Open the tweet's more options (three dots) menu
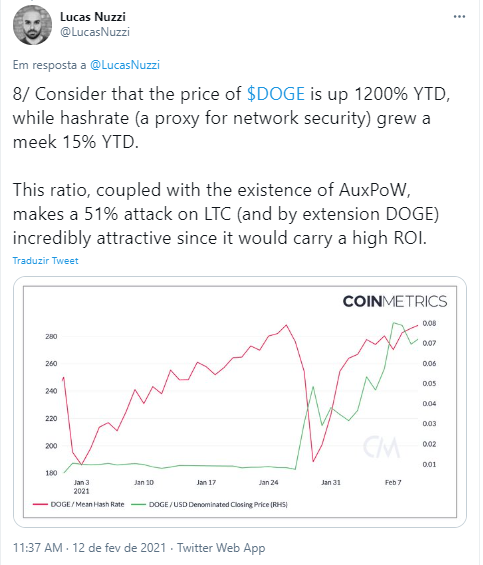 pyautogui.click(x=459, y=17)
